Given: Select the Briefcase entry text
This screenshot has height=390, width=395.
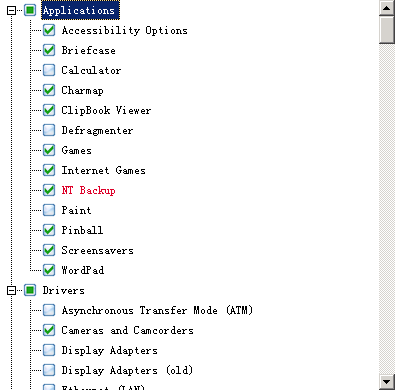Looking at the screenshot, I should tap(89, 50).
